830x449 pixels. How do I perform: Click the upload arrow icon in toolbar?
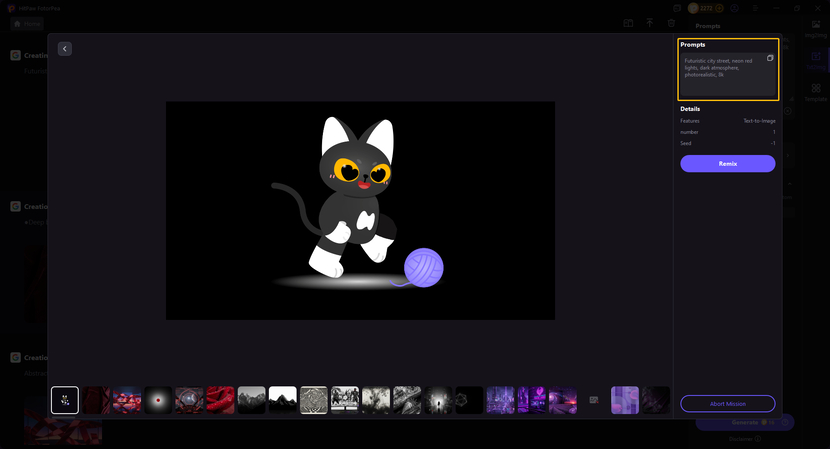(650, 23)
